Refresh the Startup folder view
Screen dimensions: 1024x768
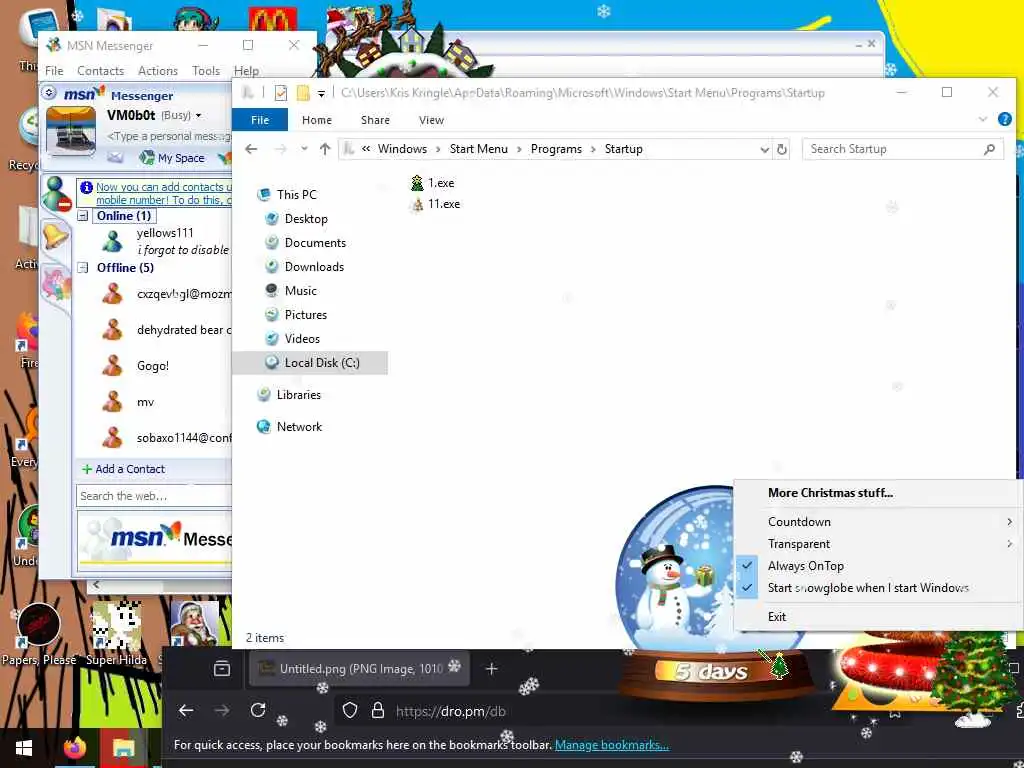(x=782, y=149)
